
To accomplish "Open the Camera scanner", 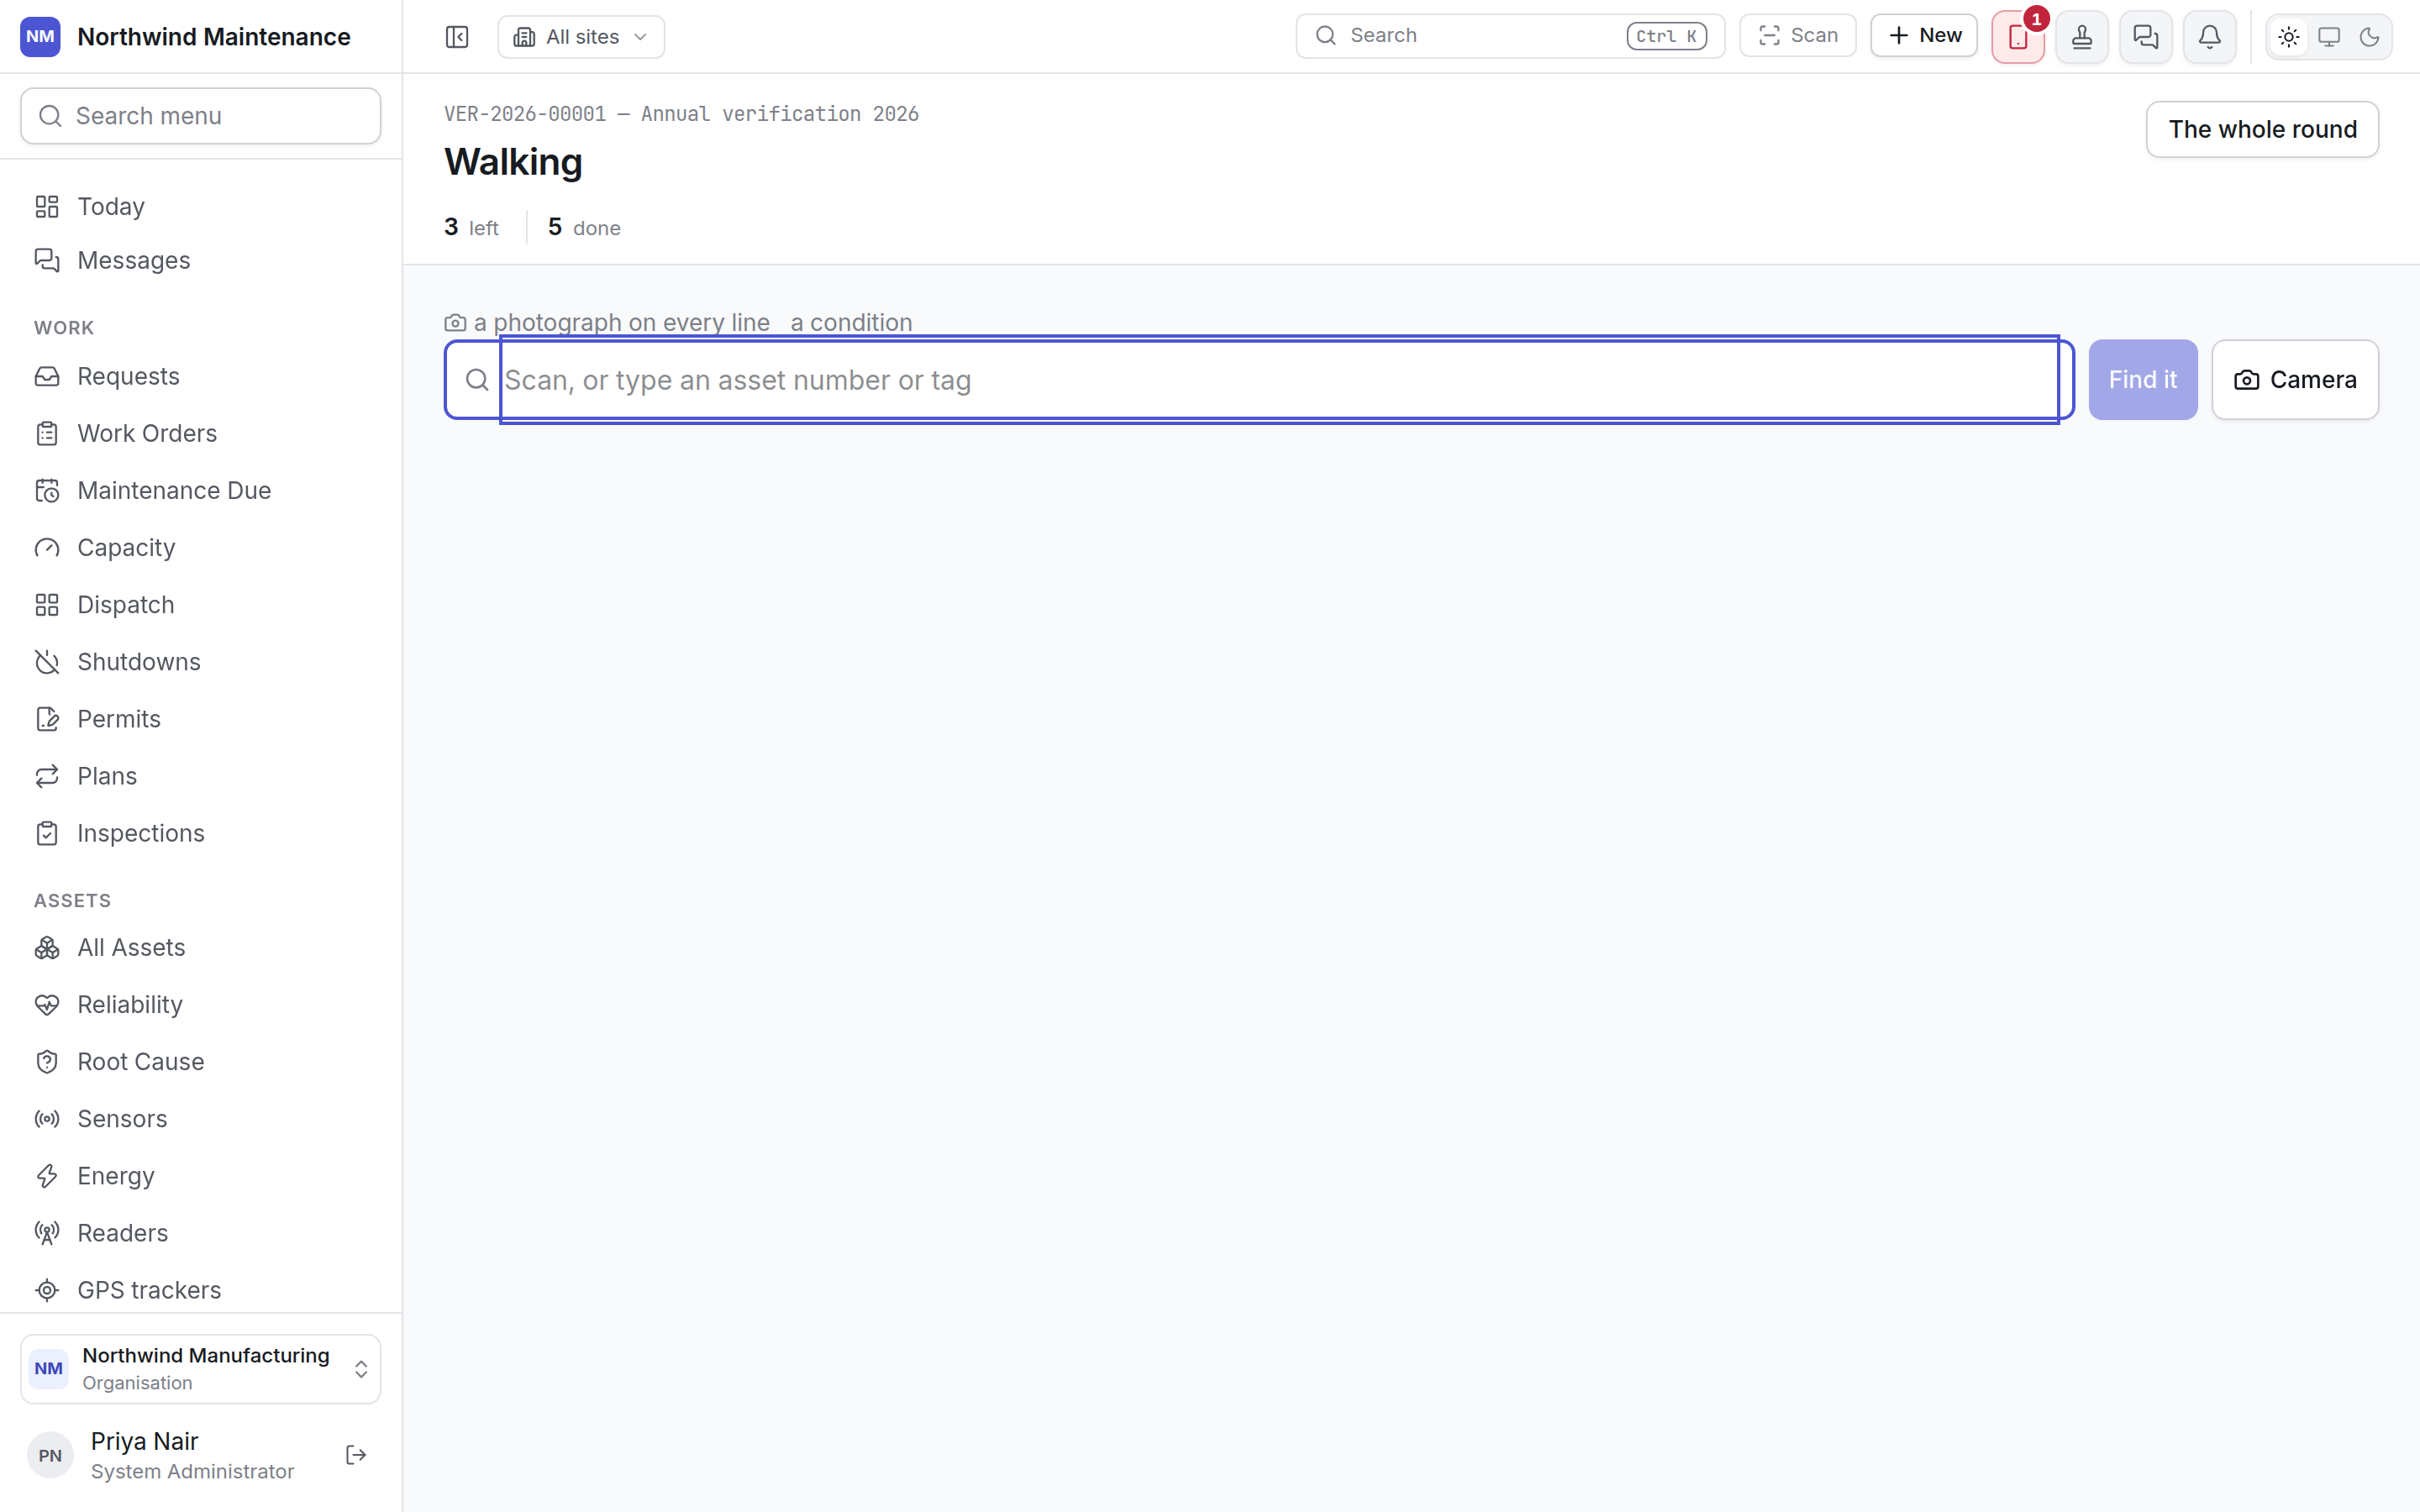I will click(2295, 380).
